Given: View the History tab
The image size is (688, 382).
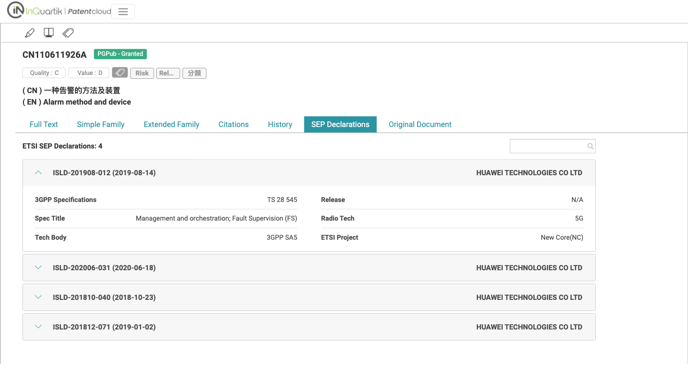Looking at the screenshot, I should click(x=280, y=125).
